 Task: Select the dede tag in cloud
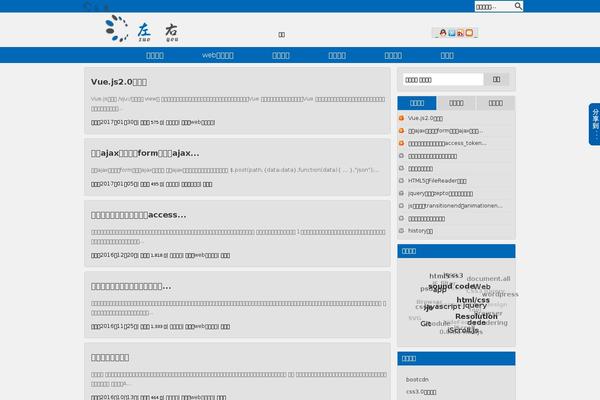476,323
